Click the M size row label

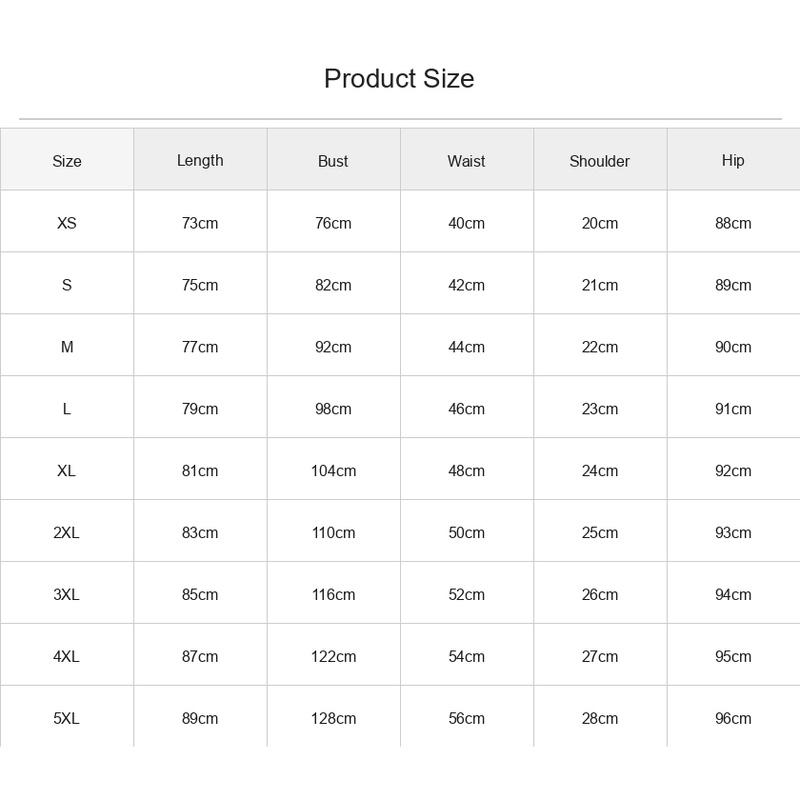click(67, 347)
